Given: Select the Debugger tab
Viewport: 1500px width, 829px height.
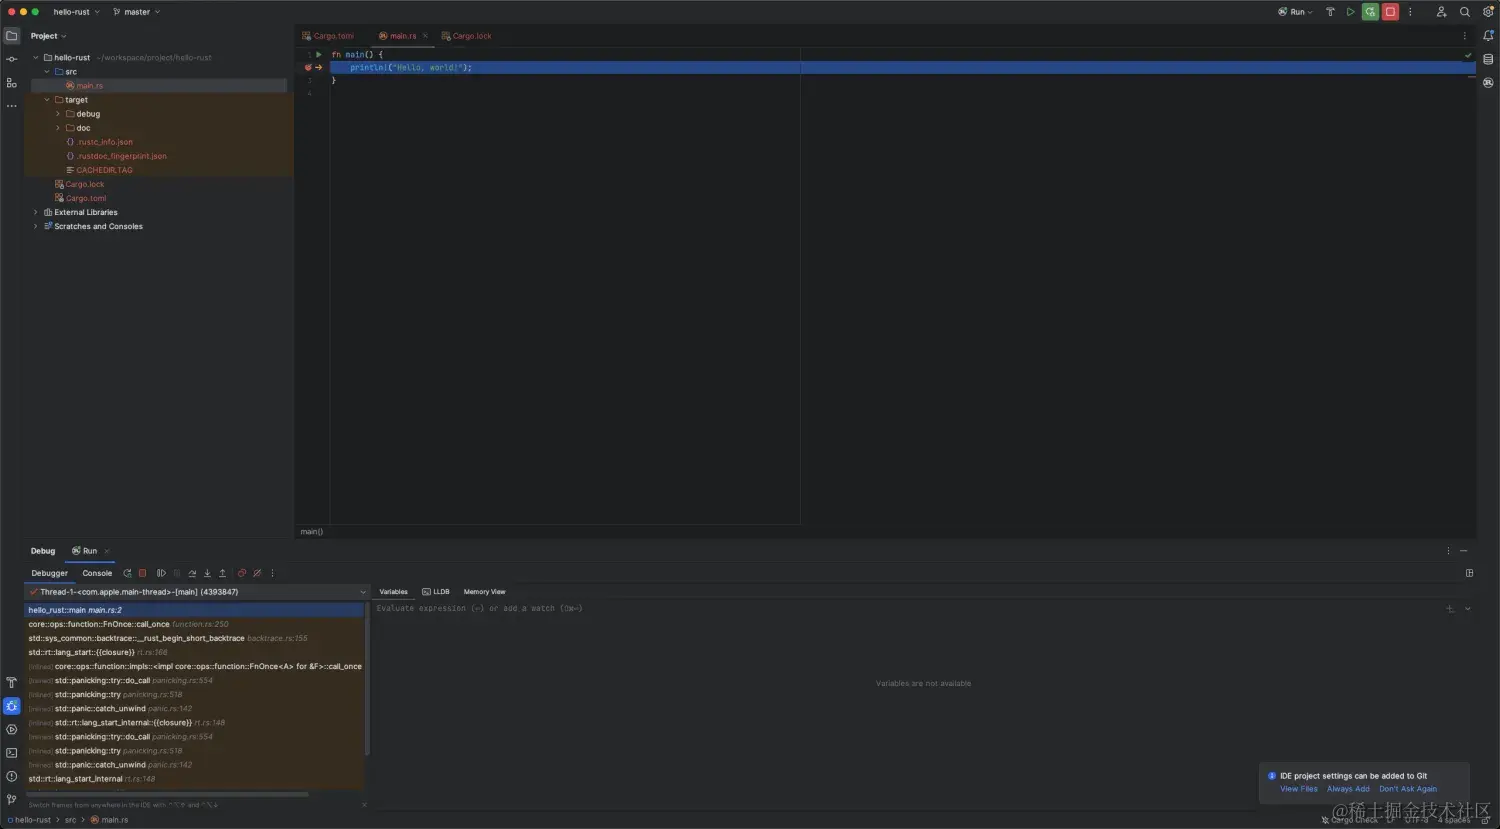Looking at the screenshot, I should pos(49,573).
